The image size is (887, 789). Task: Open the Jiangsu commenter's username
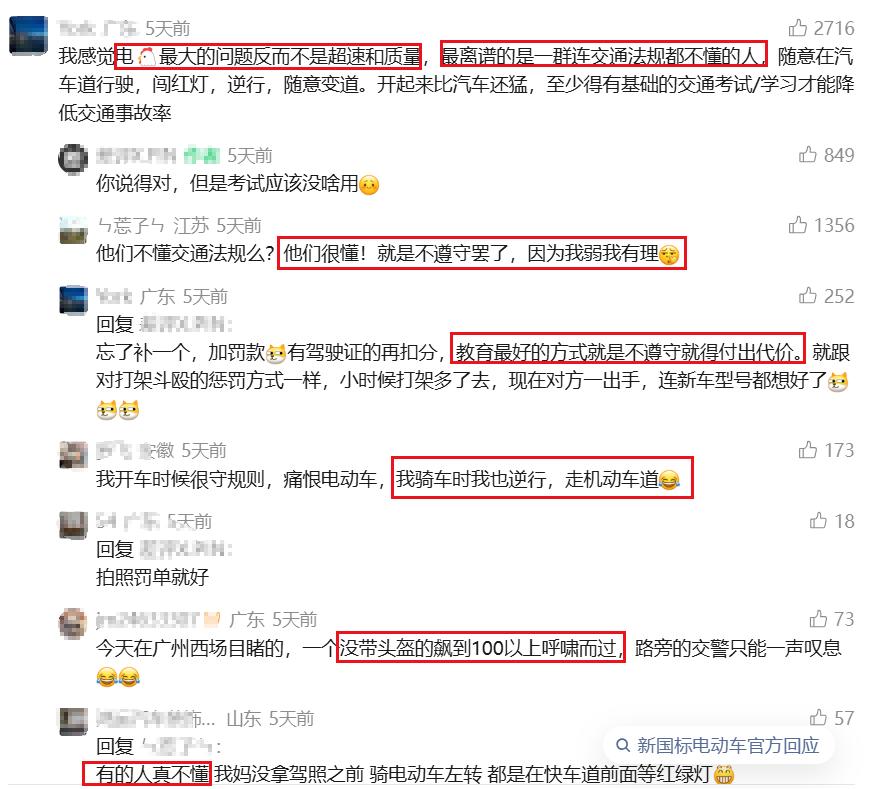coord(131,225)
